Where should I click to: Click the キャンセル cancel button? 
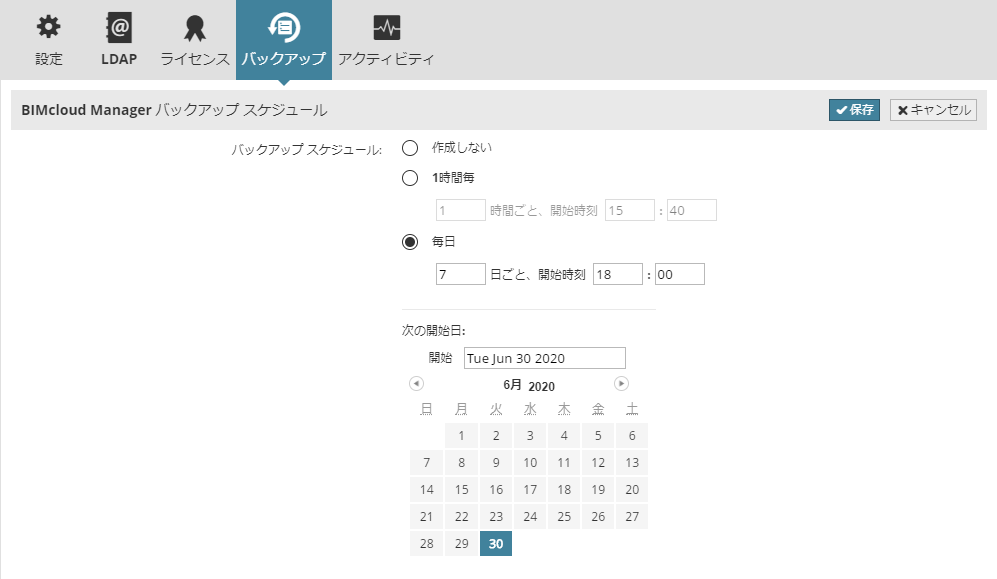(x=933, y=110)
